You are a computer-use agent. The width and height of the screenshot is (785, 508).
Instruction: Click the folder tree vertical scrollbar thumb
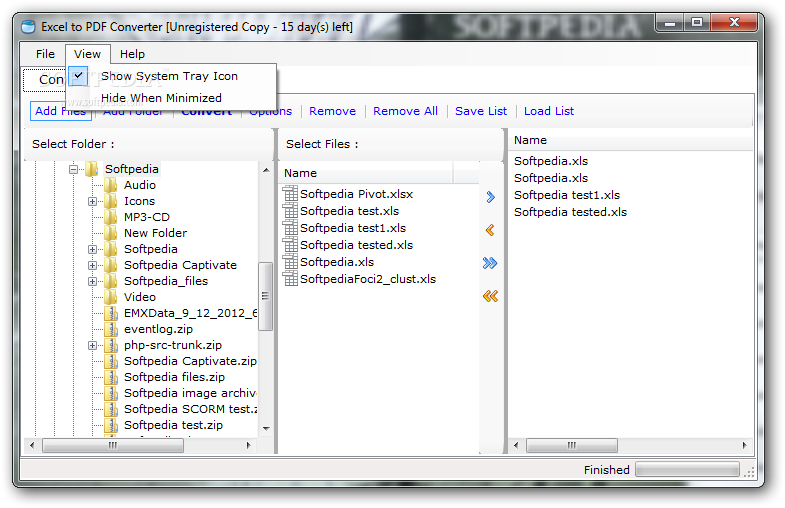(x=265, y=296)
